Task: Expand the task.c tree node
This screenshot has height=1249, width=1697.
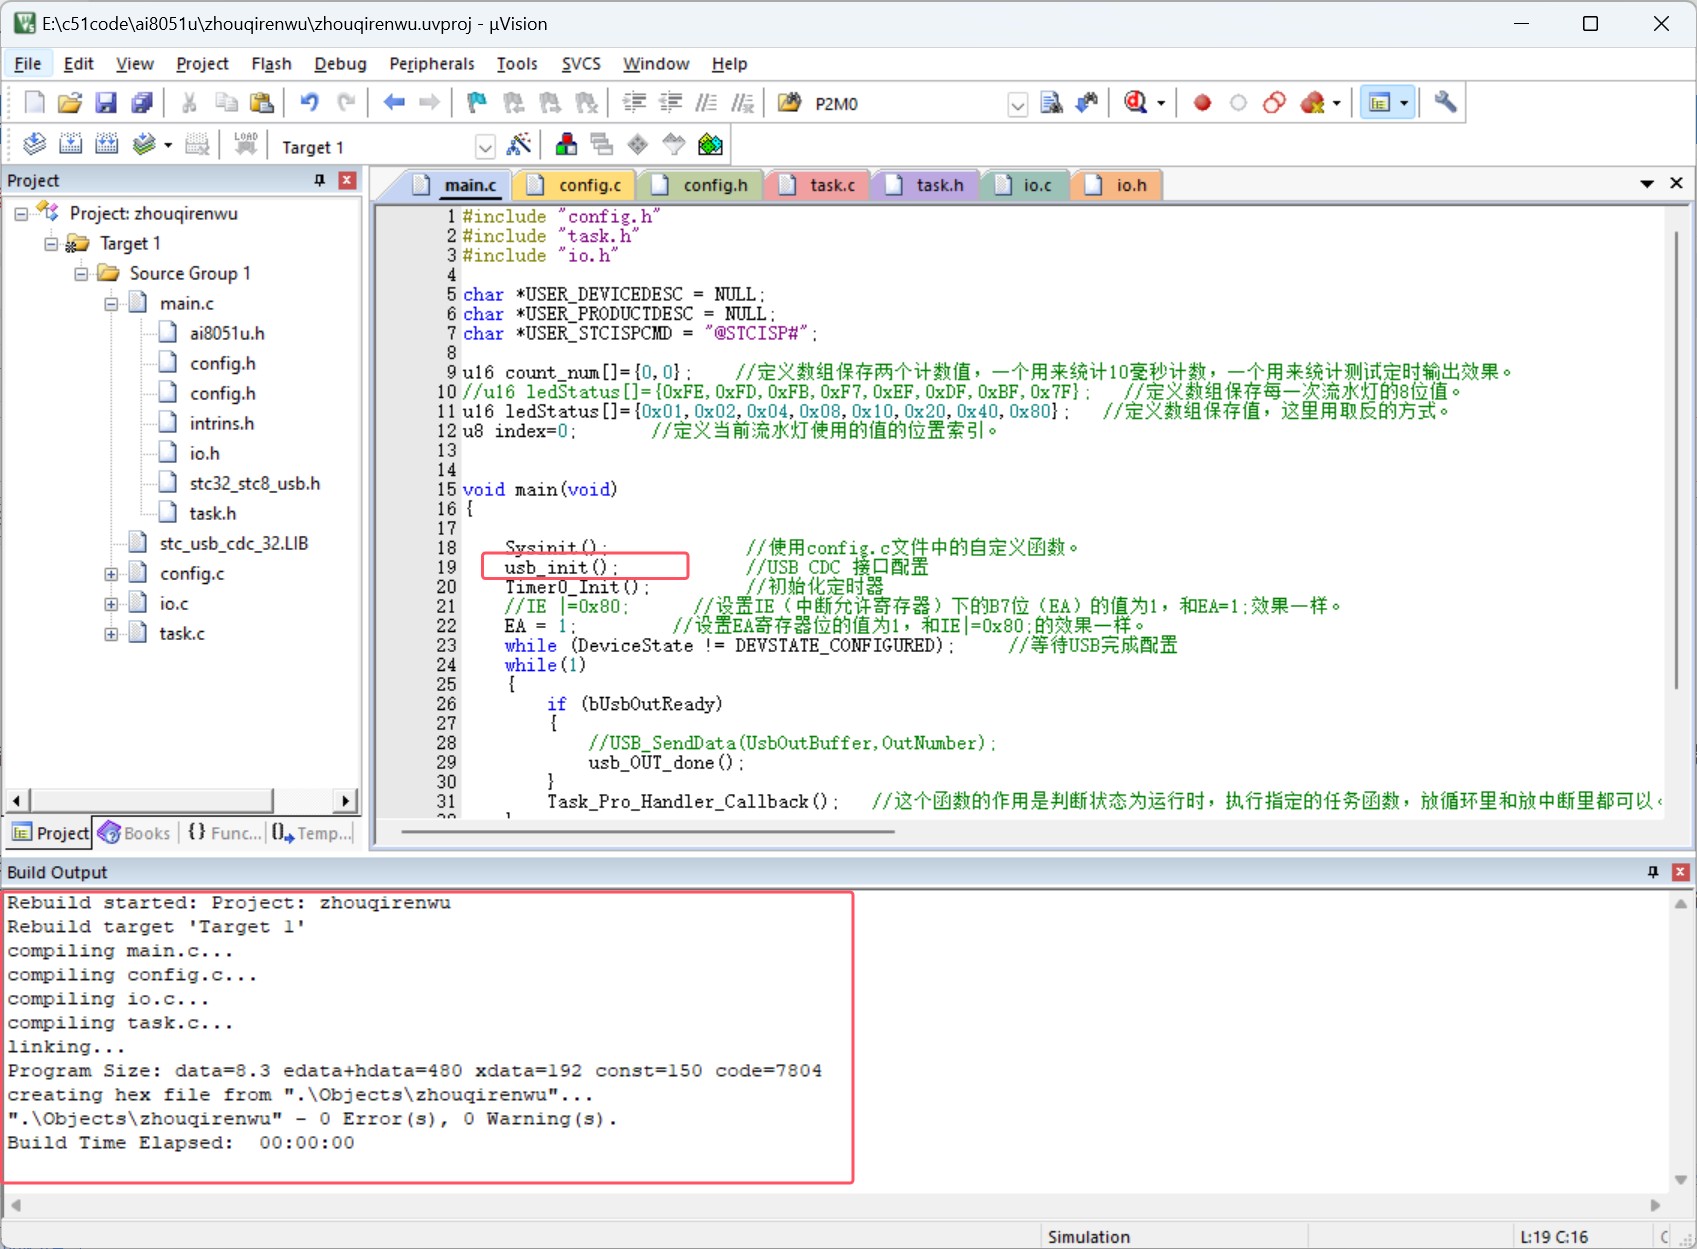Action: pyautogui.click(x=111, y=634)
